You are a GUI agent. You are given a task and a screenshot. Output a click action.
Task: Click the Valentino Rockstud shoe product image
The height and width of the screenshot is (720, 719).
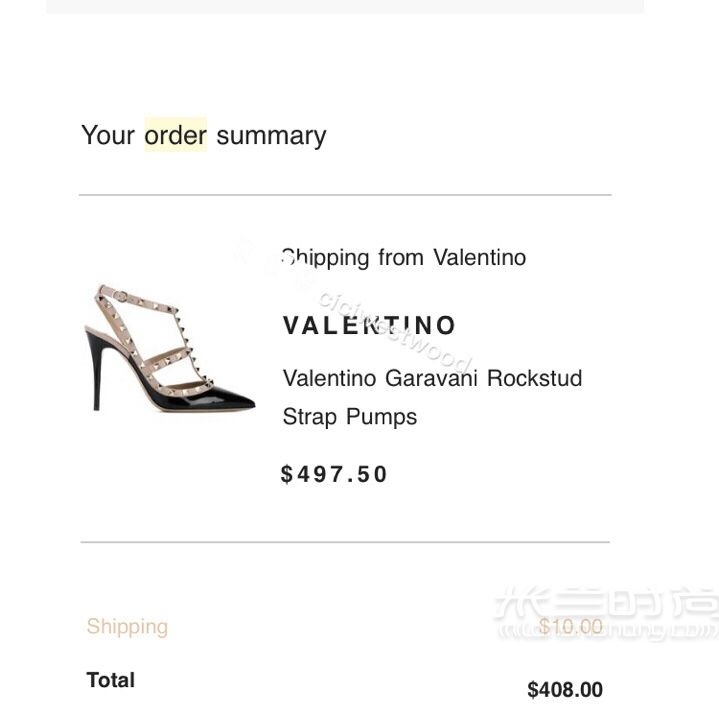pos(169,348)
